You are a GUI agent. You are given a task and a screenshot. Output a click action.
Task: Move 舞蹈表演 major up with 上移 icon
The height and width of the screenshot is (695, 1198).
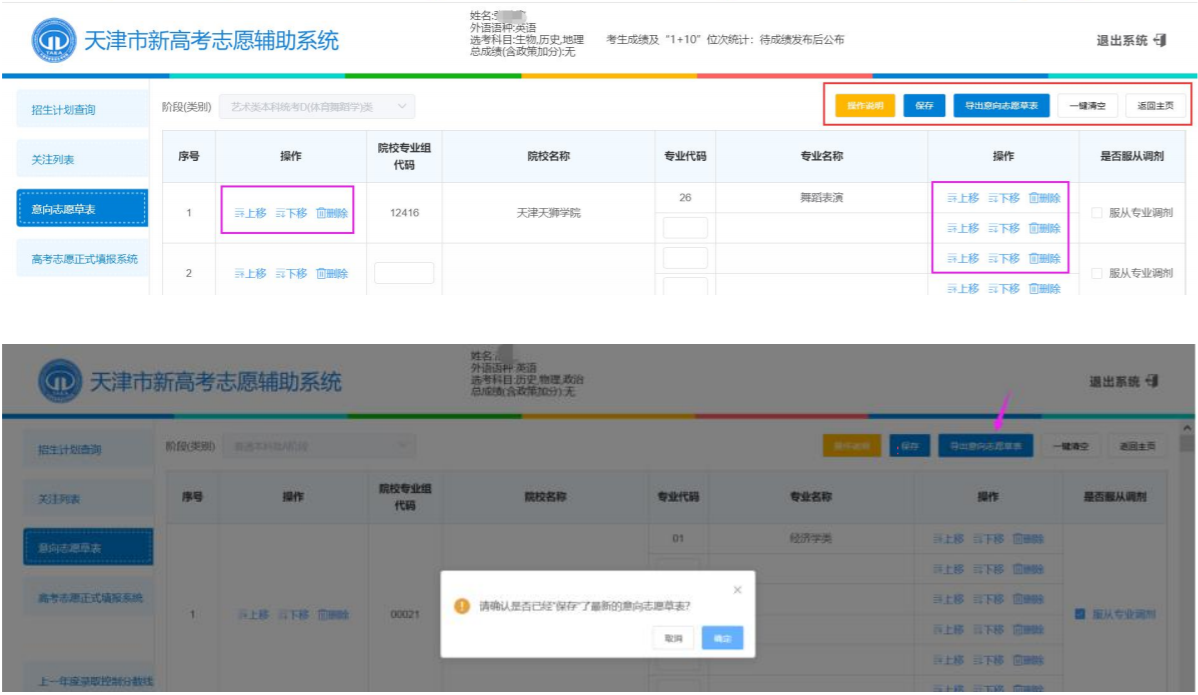952,198
